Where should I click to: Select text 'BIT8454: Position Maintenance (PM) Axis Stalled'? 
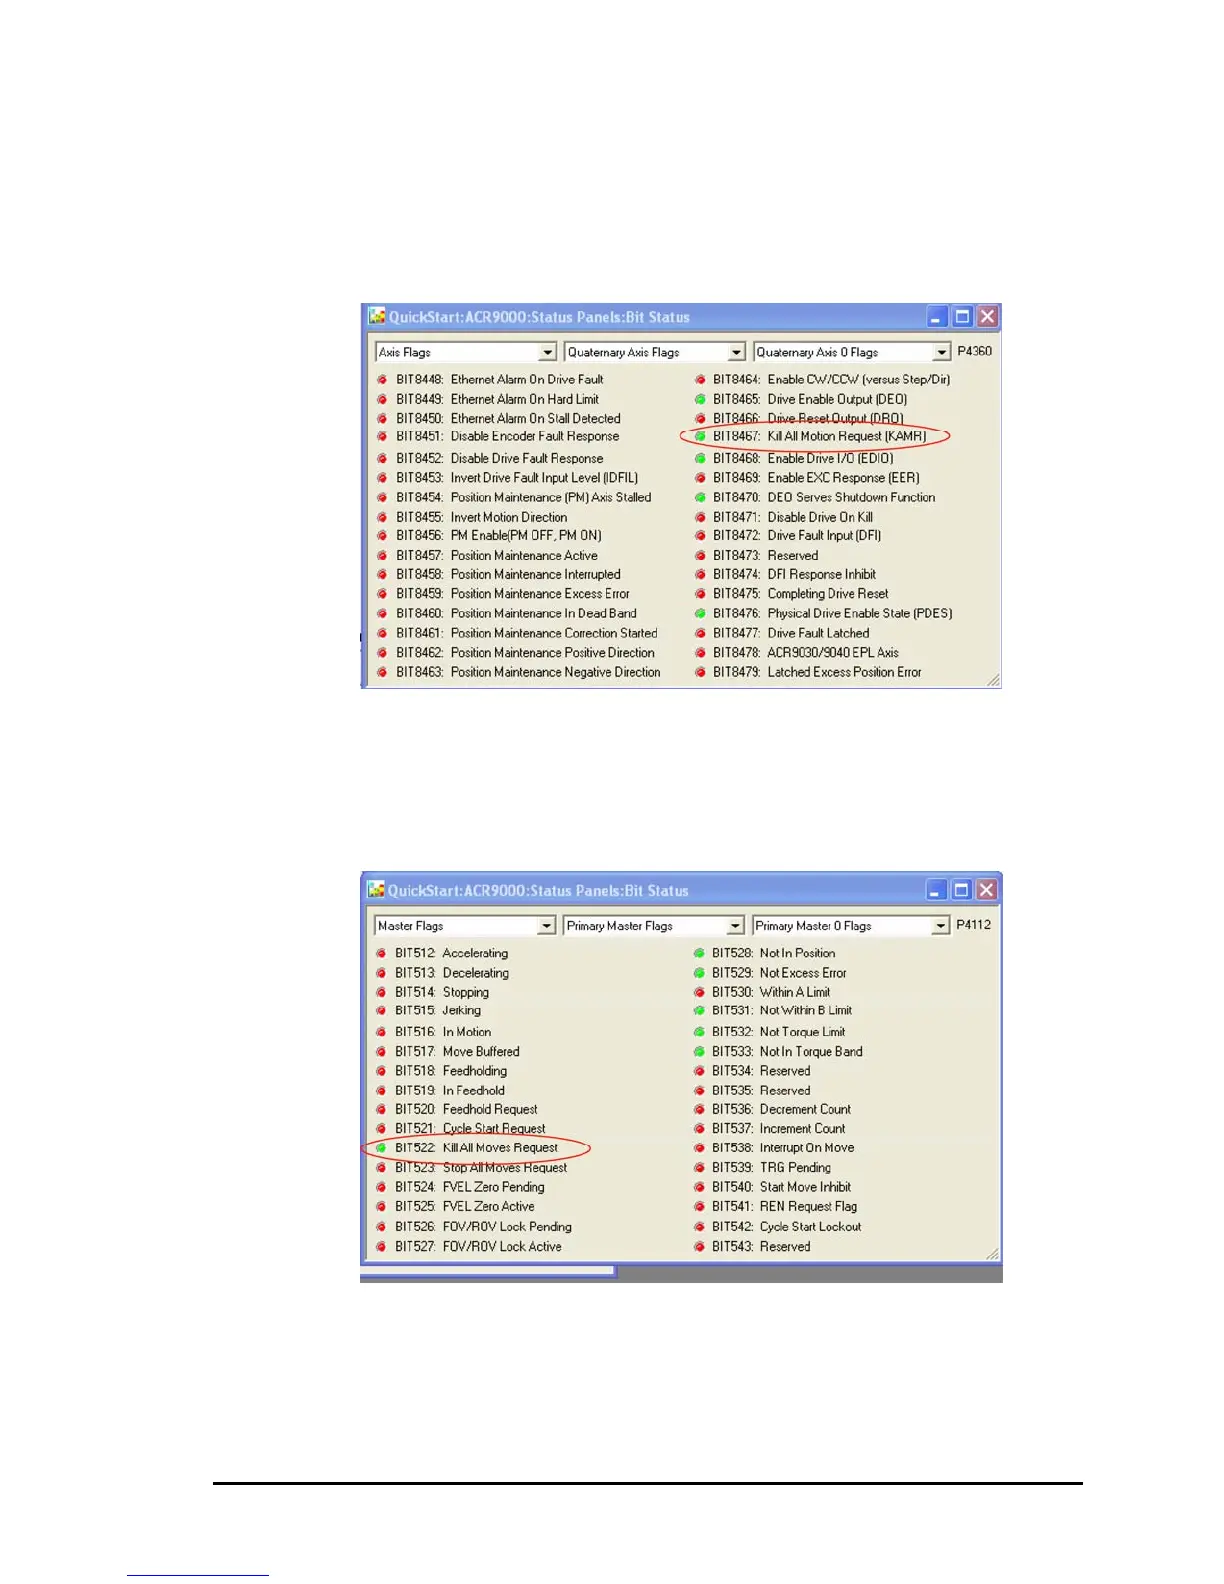(x=523, y=497)
